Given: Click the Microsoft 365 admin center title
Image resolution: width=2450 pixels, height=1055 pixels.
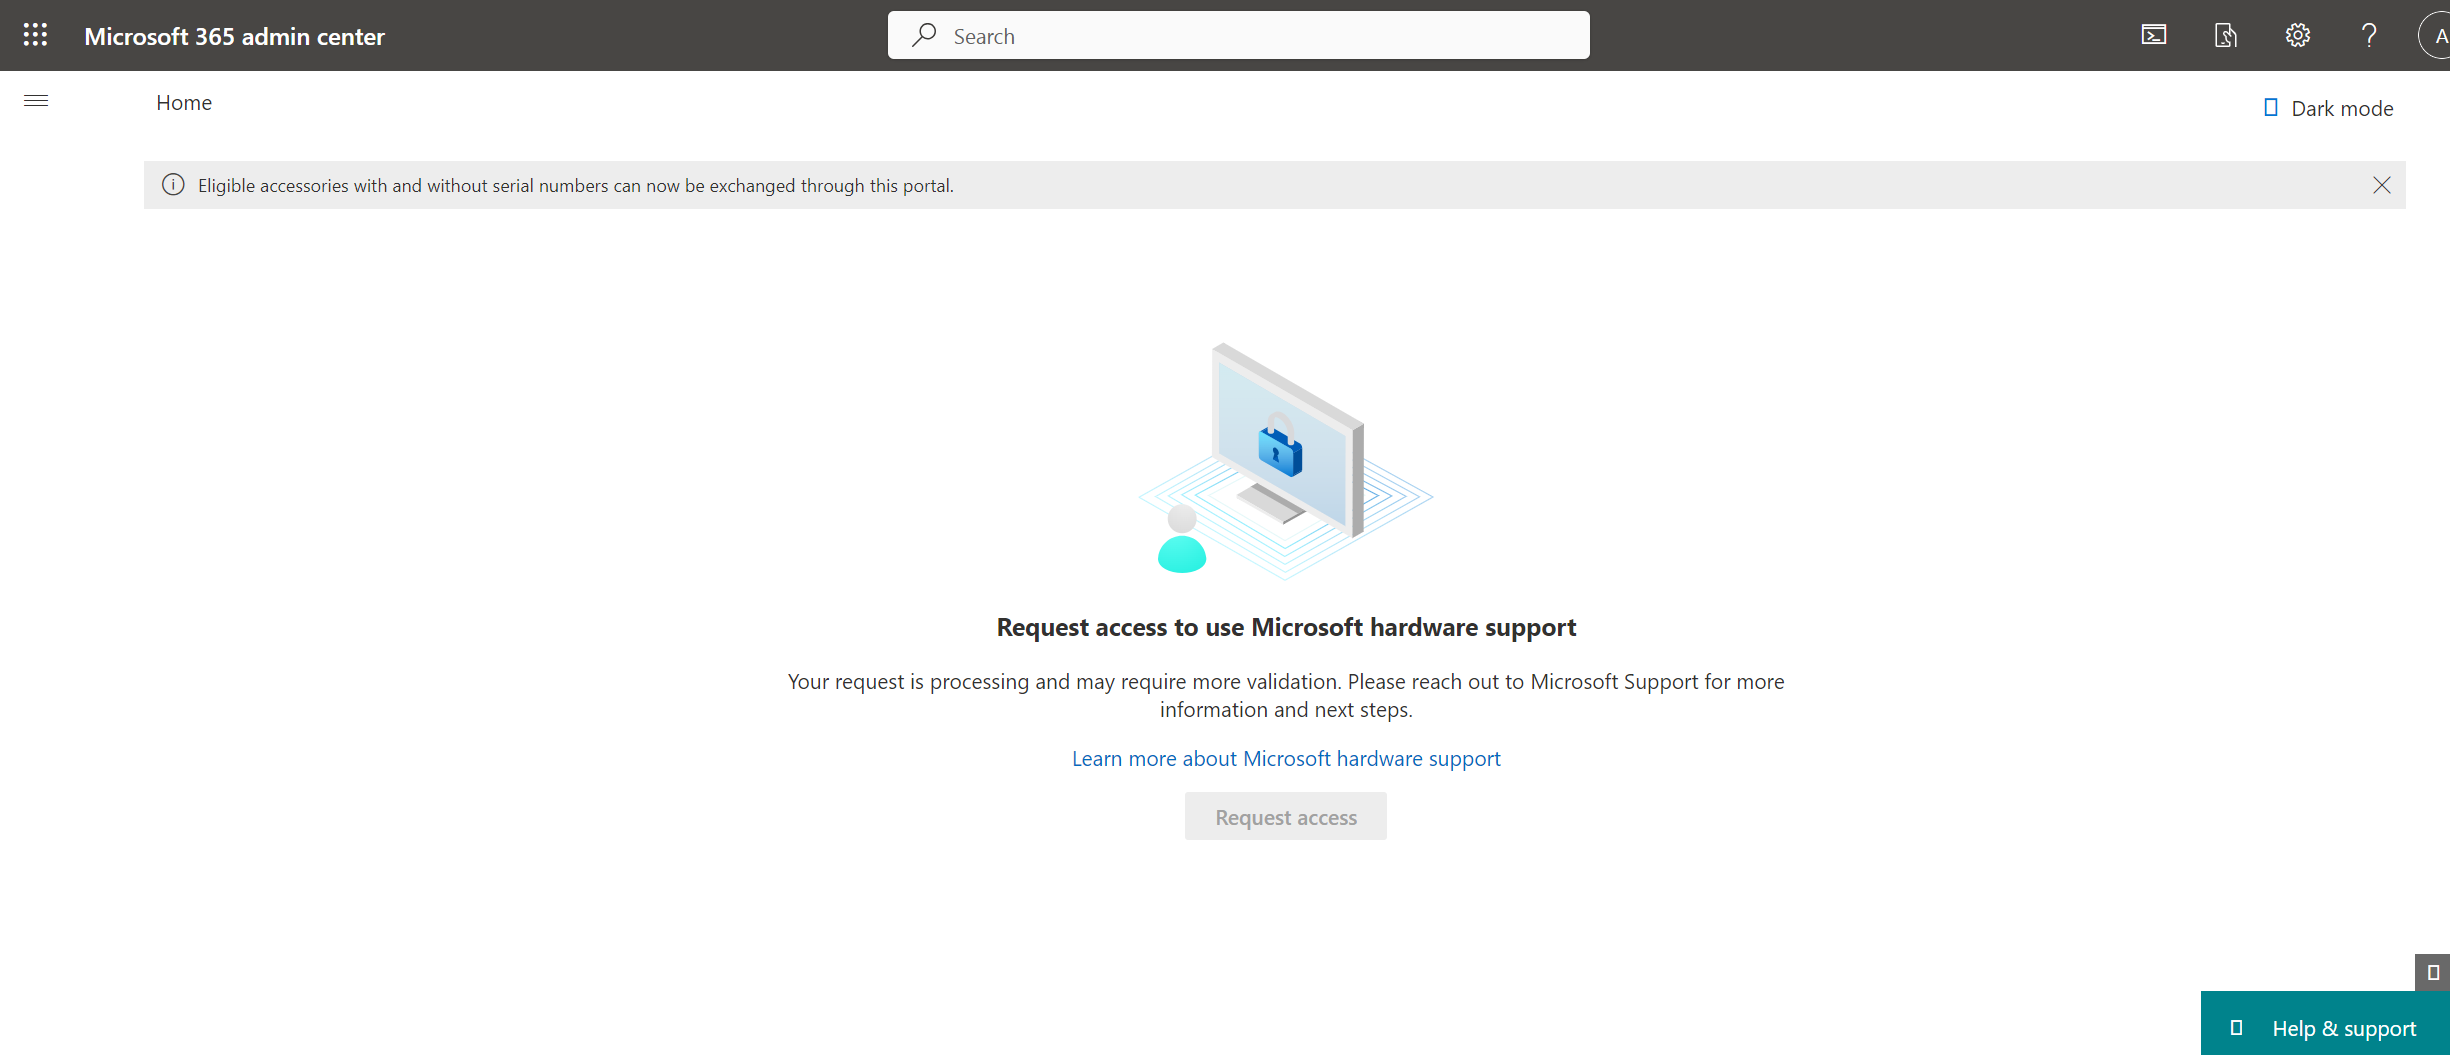Looking at the screenshot, I should point(235,35).
